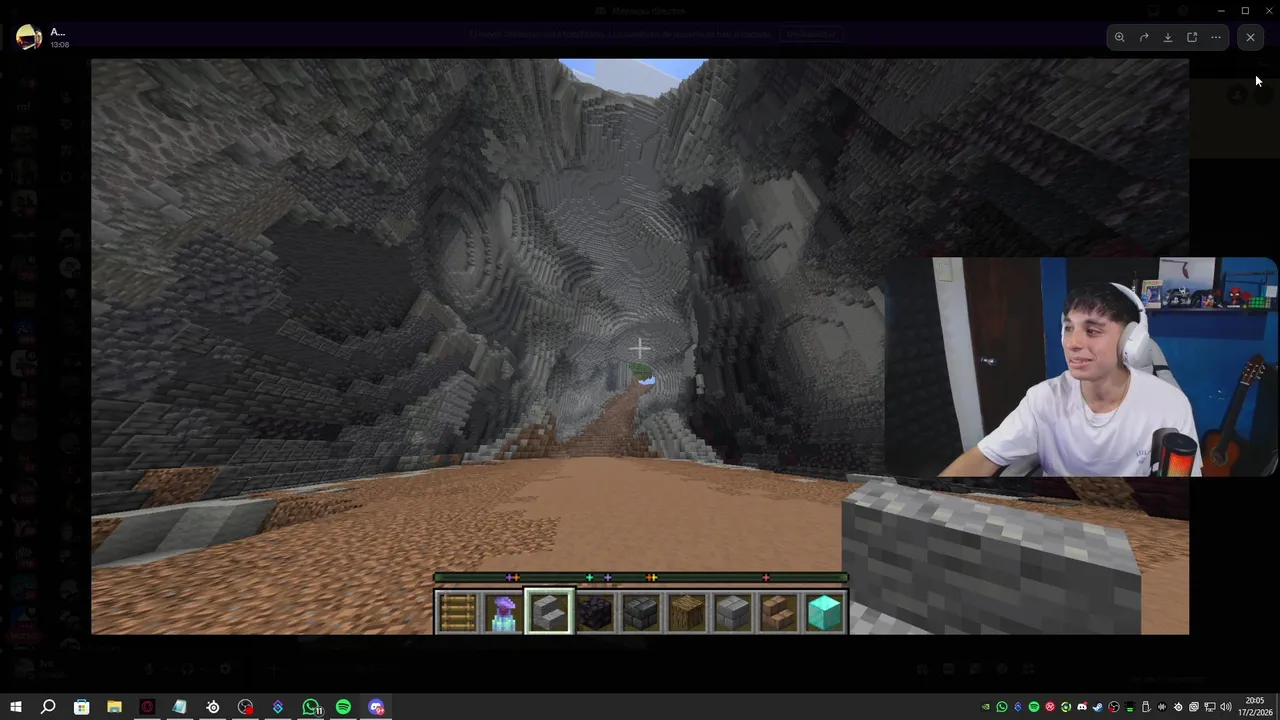Open OBS Studio recording on taskbar
Viewport: 1280px width, 720px height.
point(246,707)
